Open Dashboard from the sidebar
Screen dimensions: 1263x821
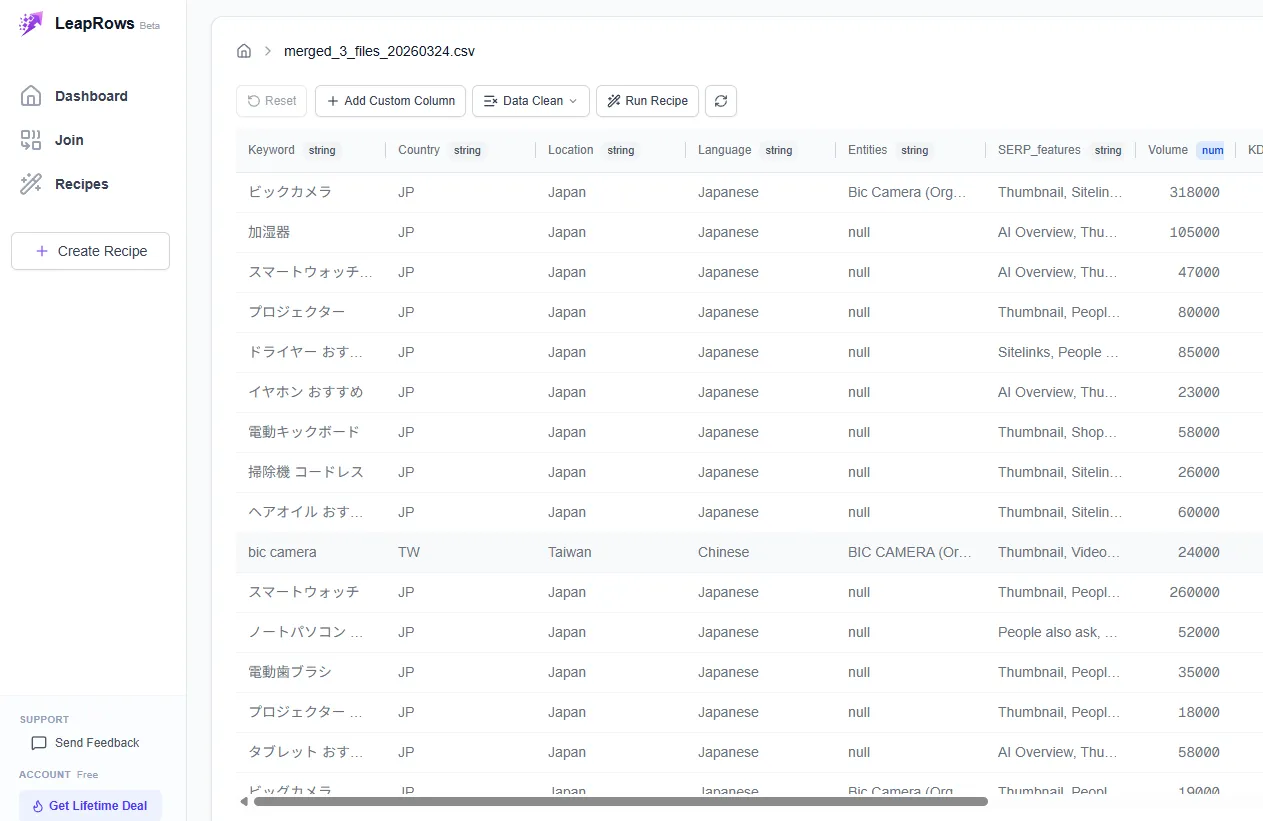(x=93, y=96)
